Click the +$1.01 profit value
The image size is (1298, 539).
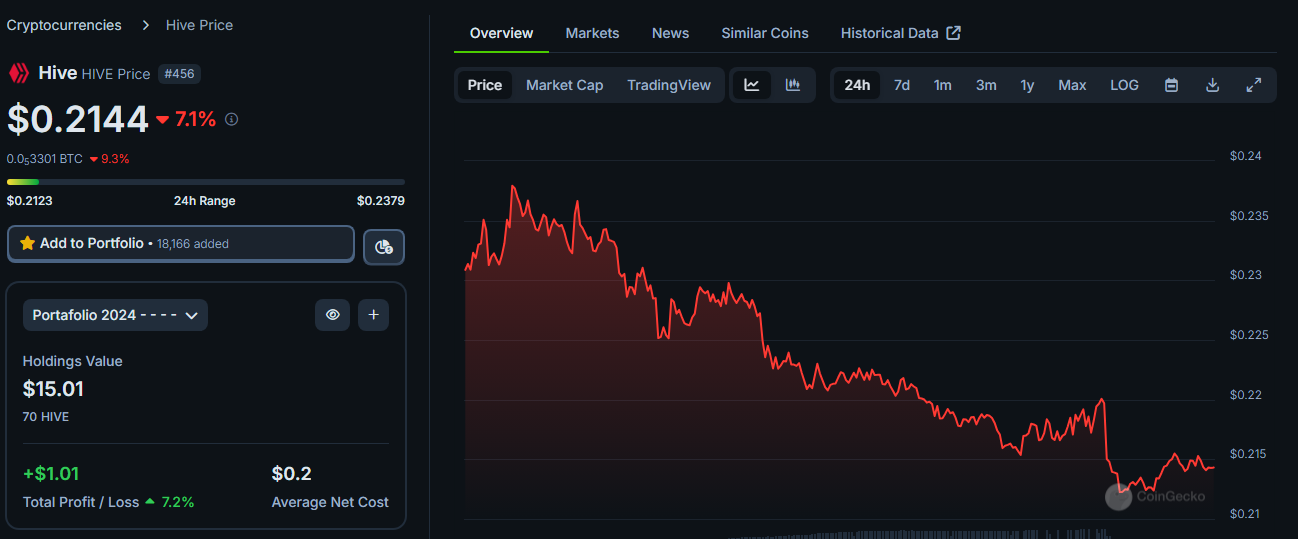51,473
